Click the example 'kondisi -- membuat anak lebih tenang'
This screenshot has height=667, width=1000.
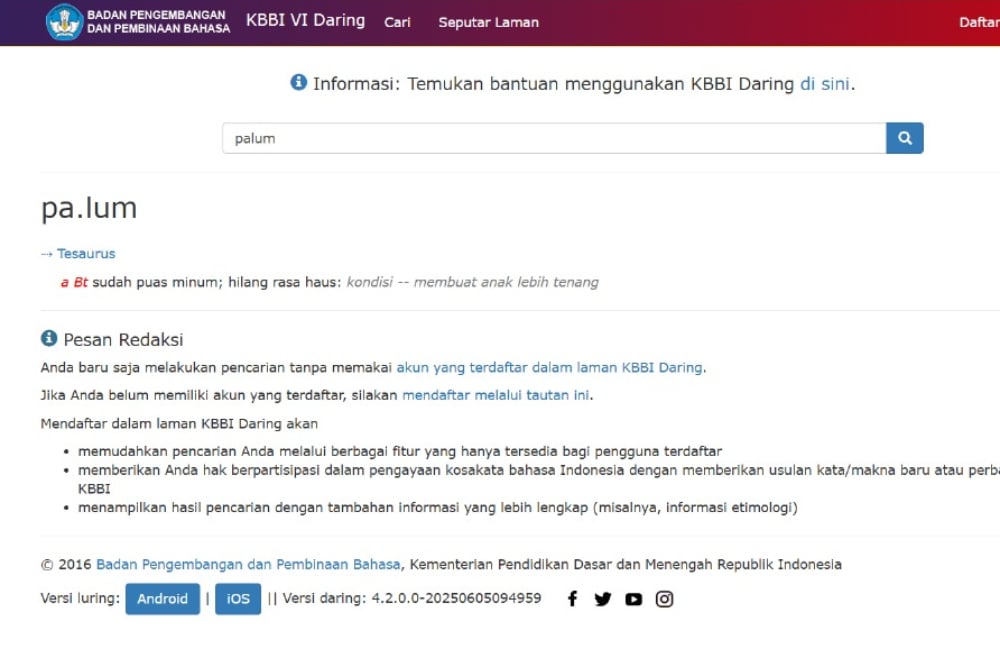[473, 282]
